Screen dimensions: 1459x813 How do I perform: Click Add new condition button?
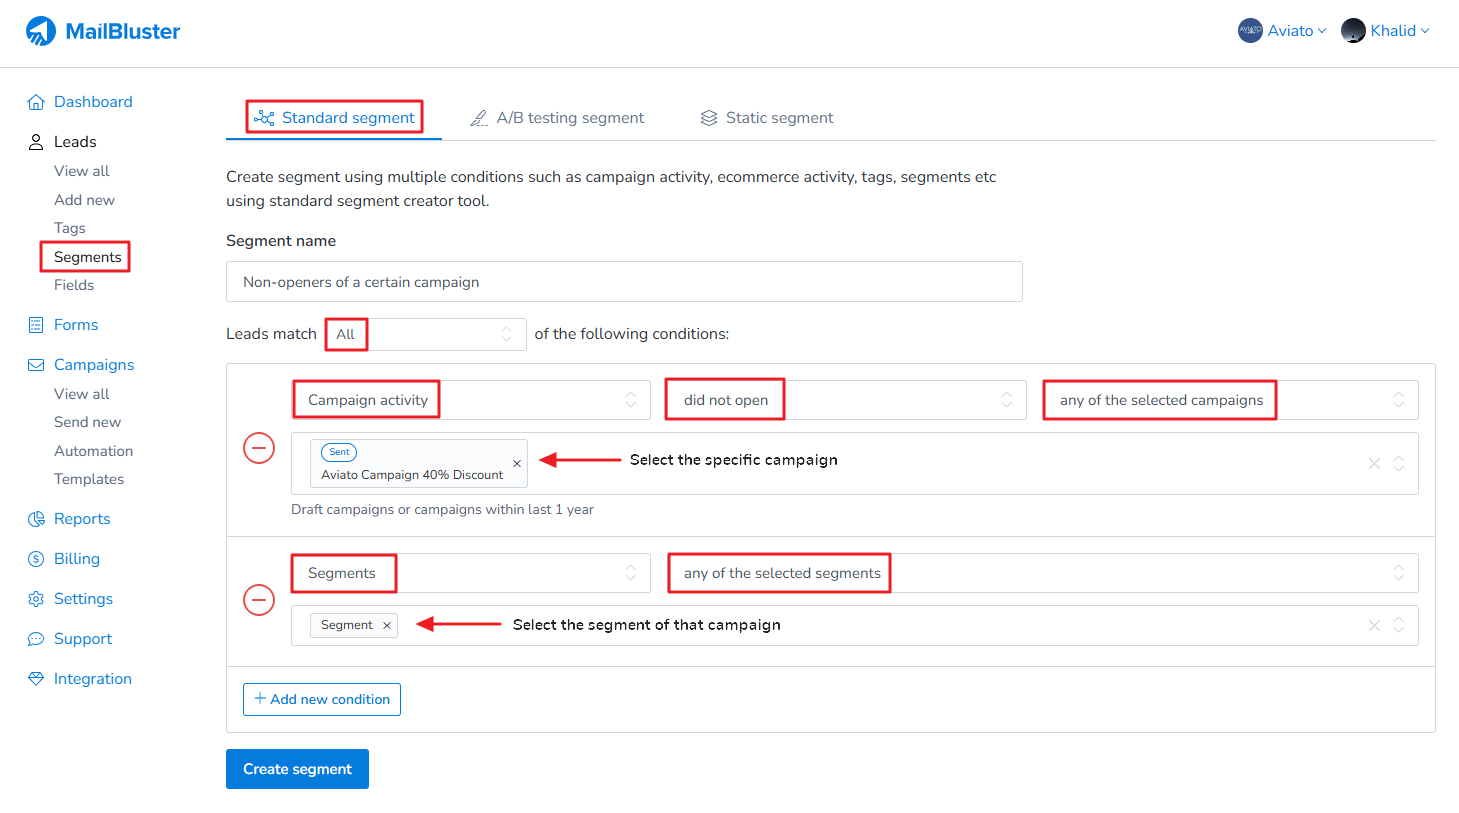click(322, 700)
